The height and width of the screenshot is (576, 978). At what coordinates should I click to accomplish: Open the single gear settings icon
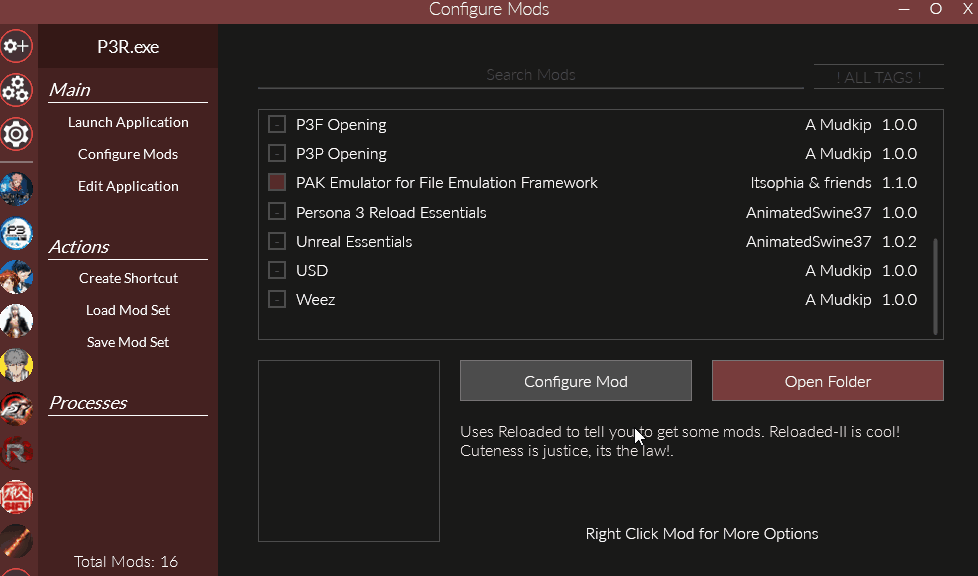(17, 133)
